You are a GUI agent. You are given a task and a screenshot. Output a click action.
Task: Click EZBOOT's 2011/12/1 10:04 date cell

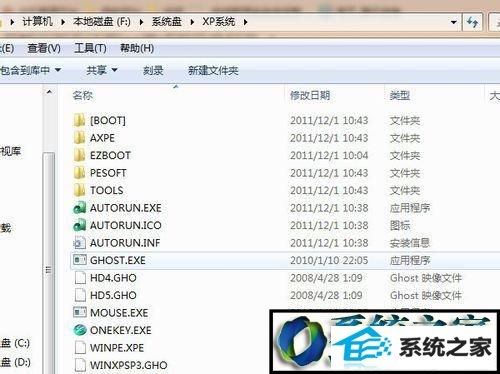329,155
